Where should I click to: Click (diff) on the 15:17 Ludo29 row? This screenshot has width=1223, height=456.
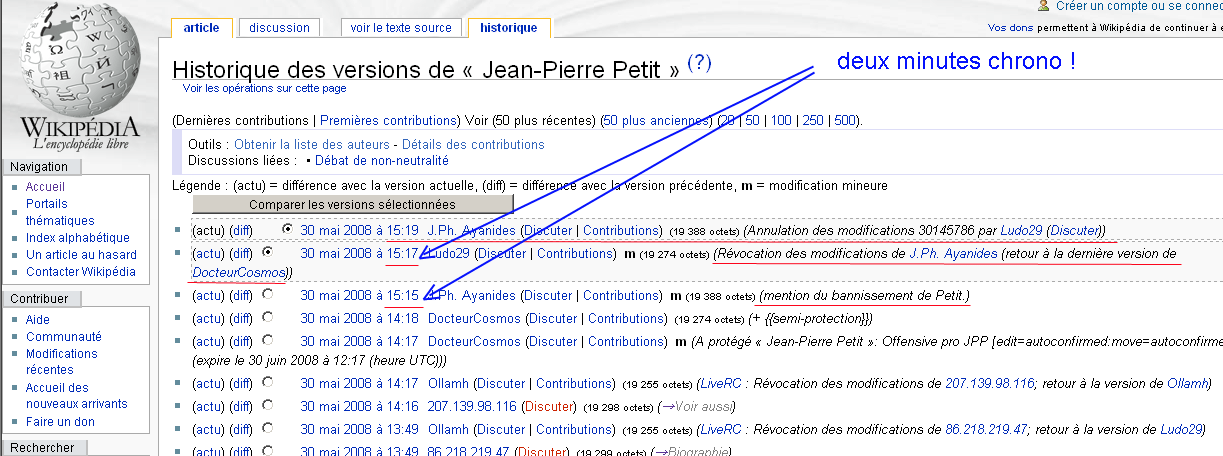pos(241,254)
